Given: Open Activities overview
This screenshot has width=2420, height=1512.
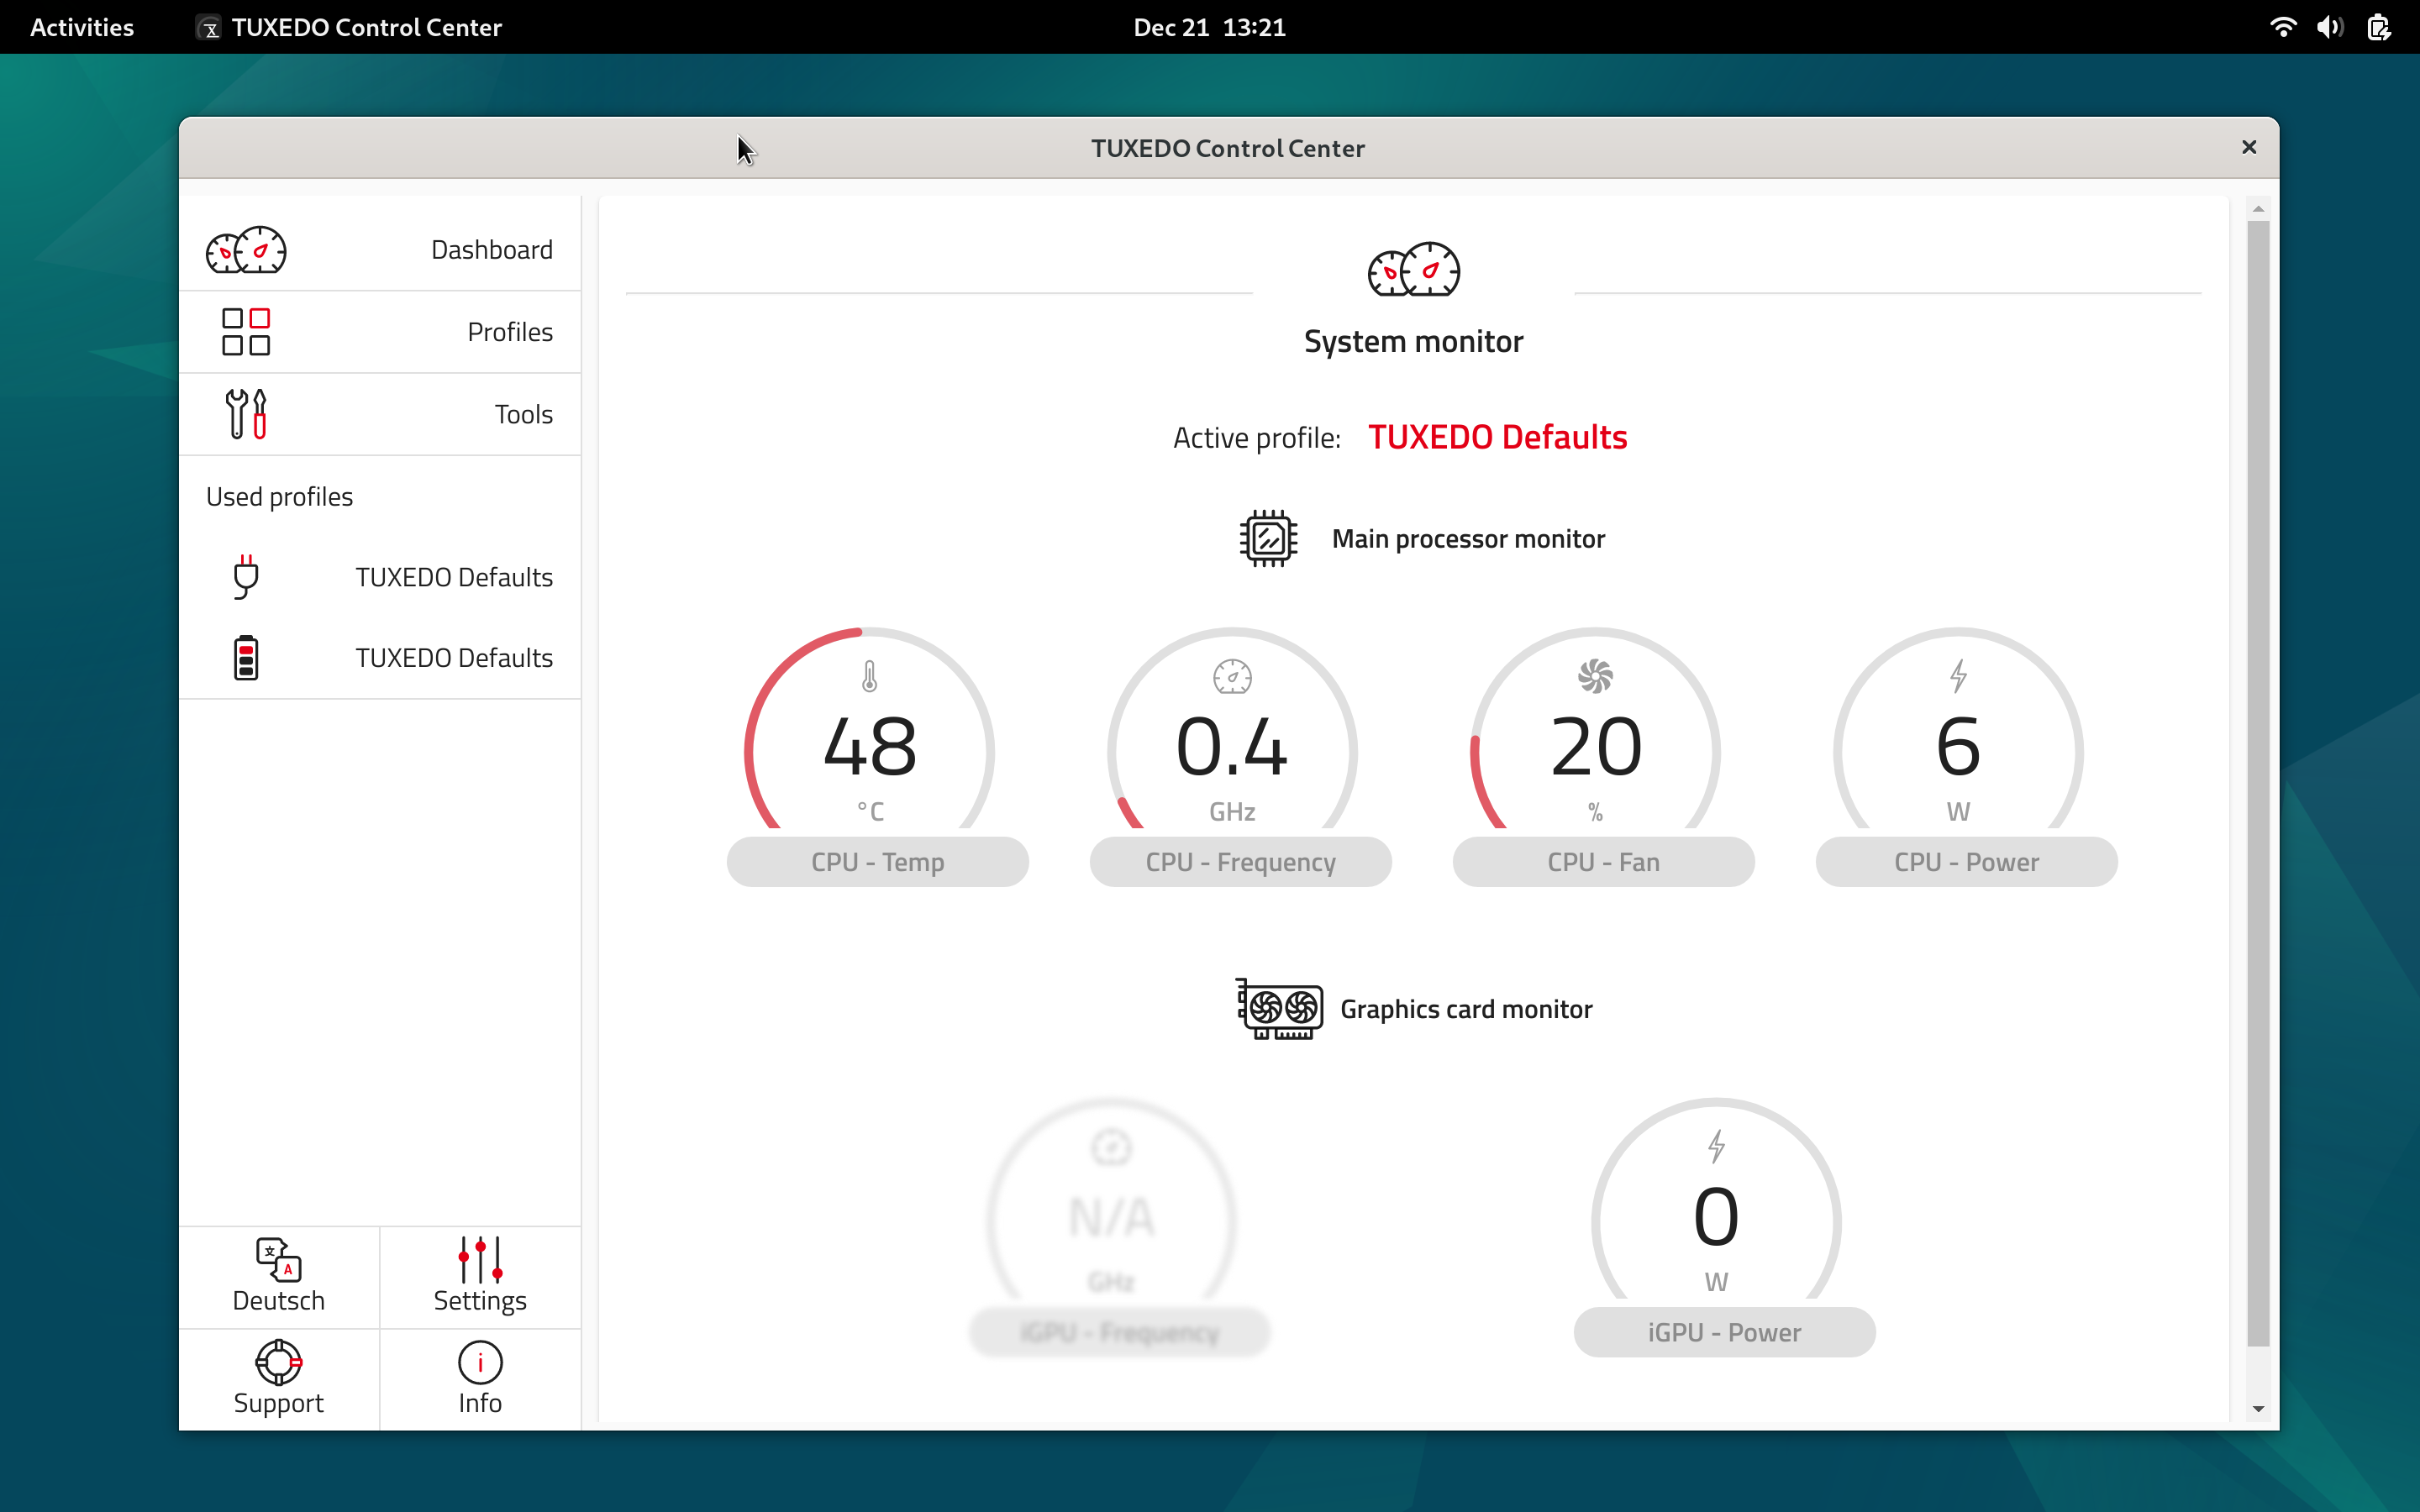Looking at the screenshot, I should tap(82, 27).
